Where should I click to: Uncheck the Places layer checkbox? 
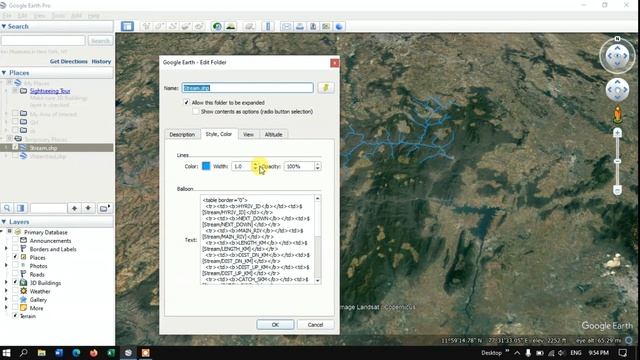pyautogui.click(x=15, y=257)
